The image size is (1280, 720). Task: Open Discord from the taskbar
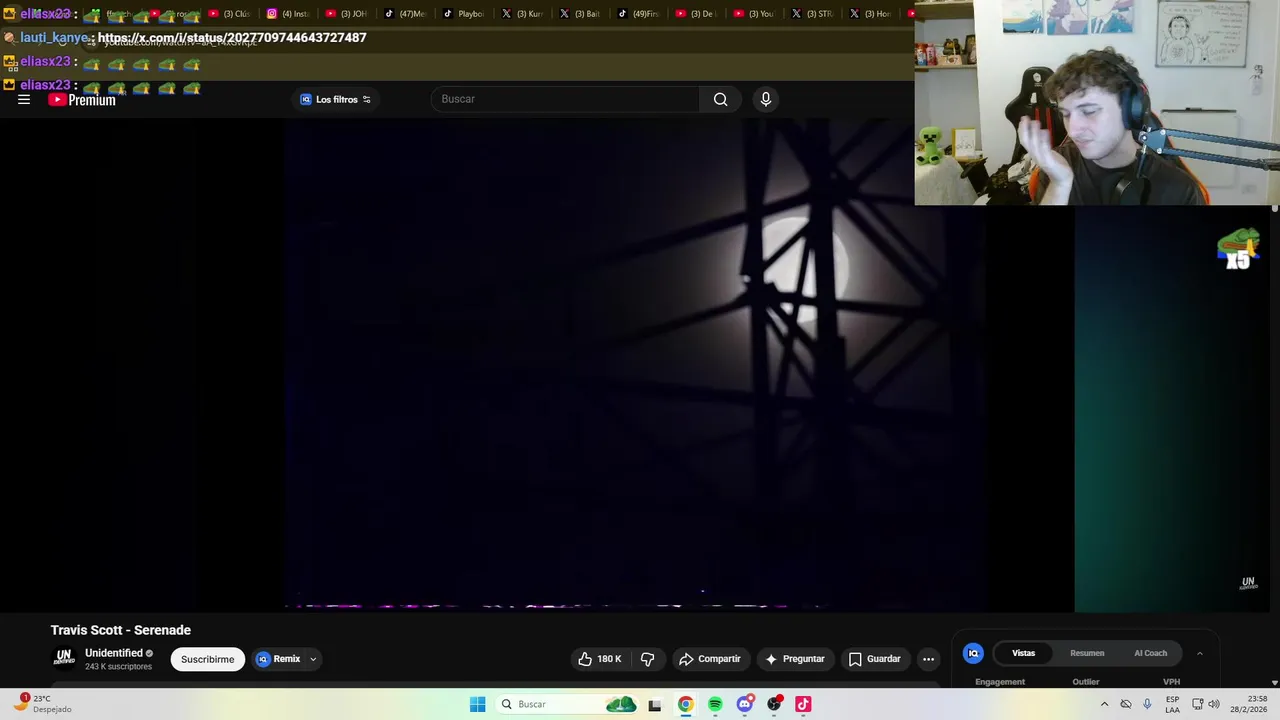tap(744, 704)
